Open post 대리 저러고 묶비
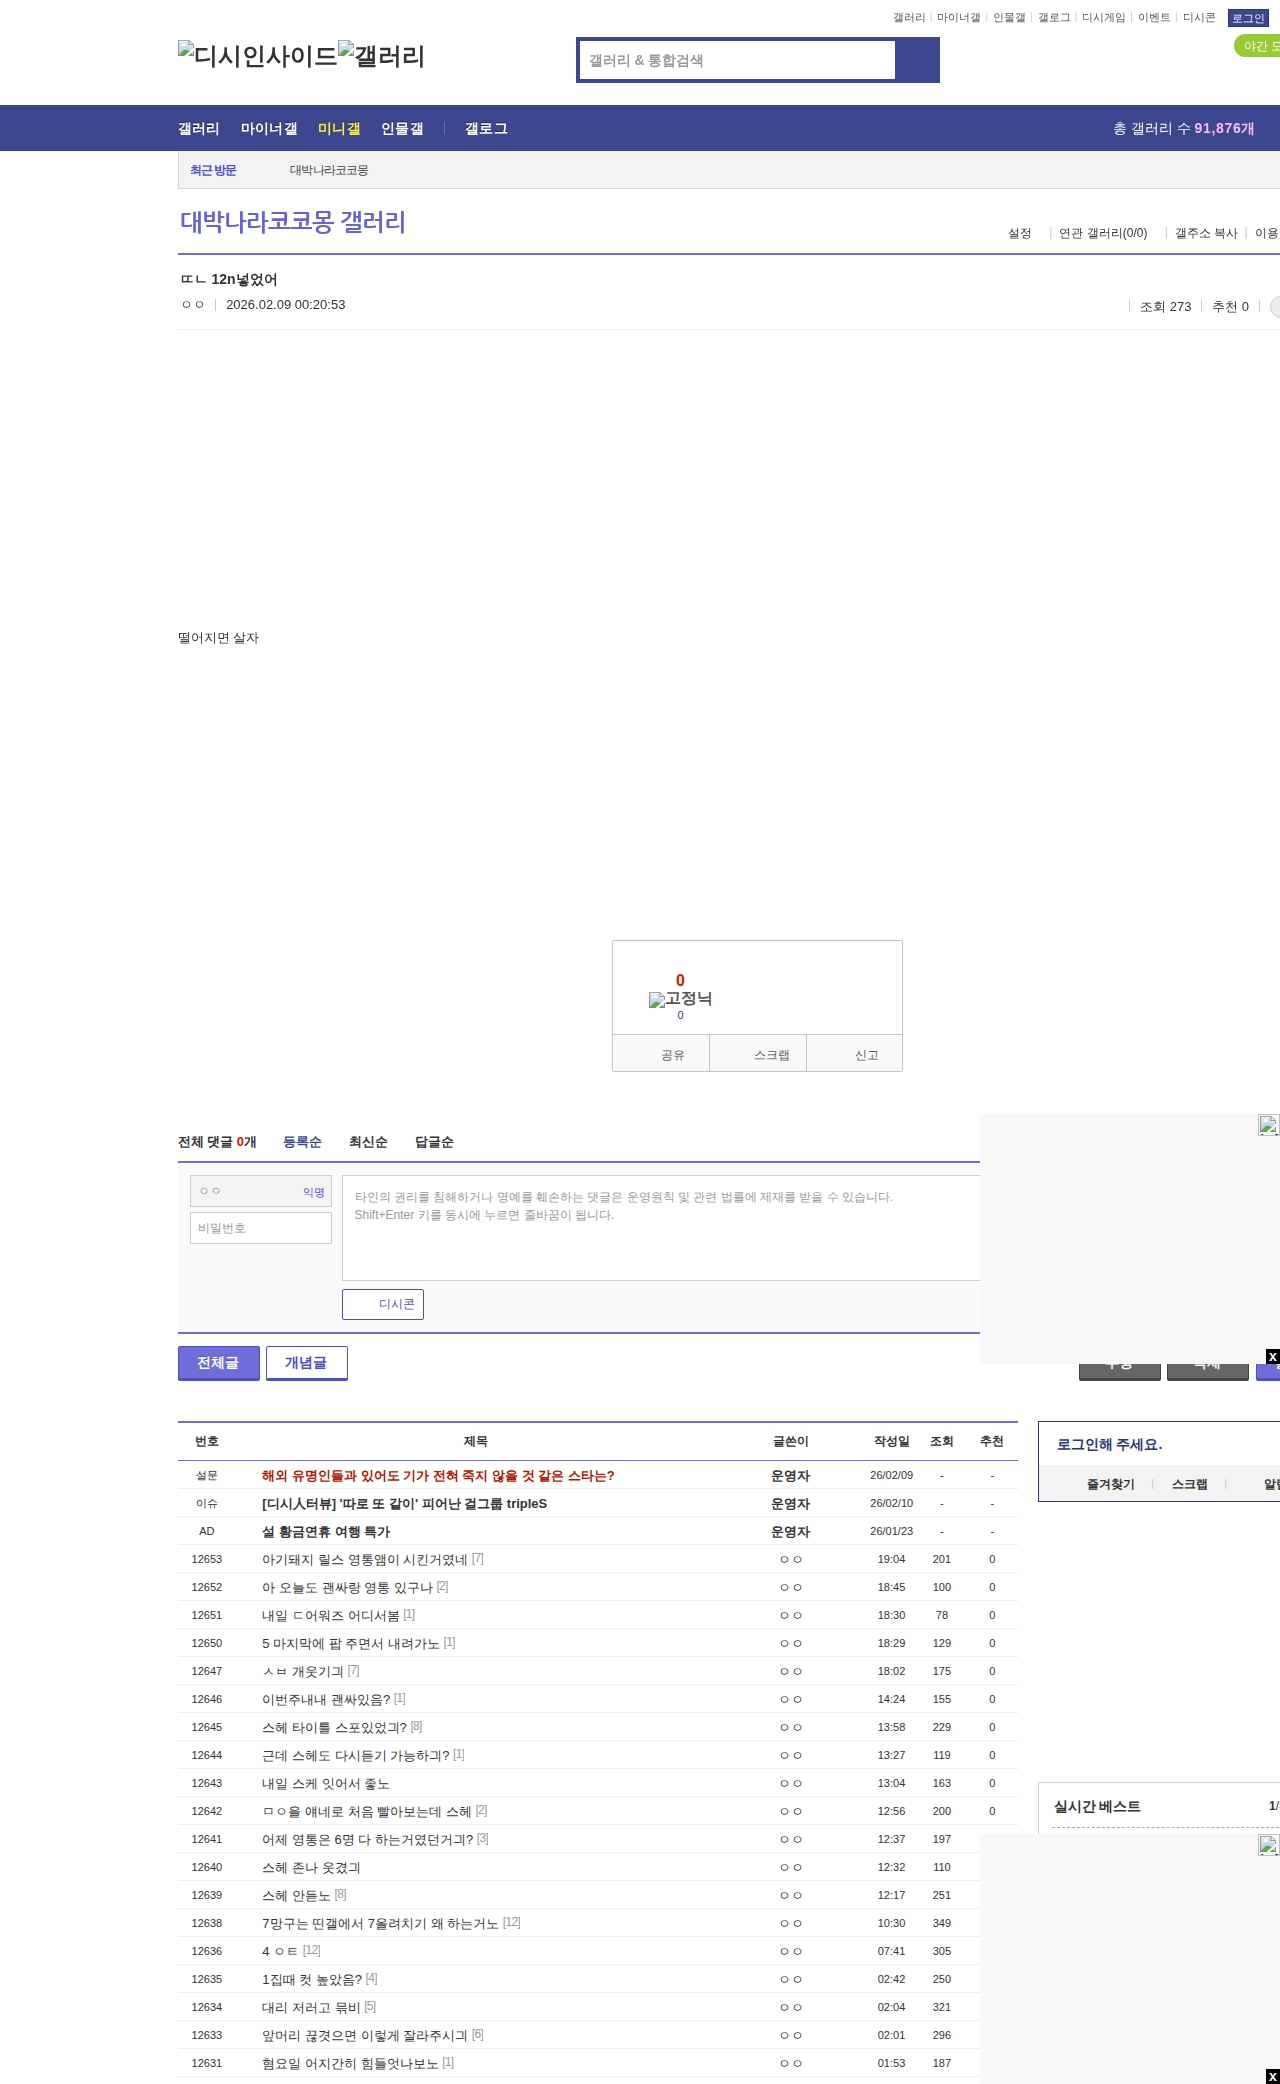The image size is (1280, 2084). pos(311,2007)
